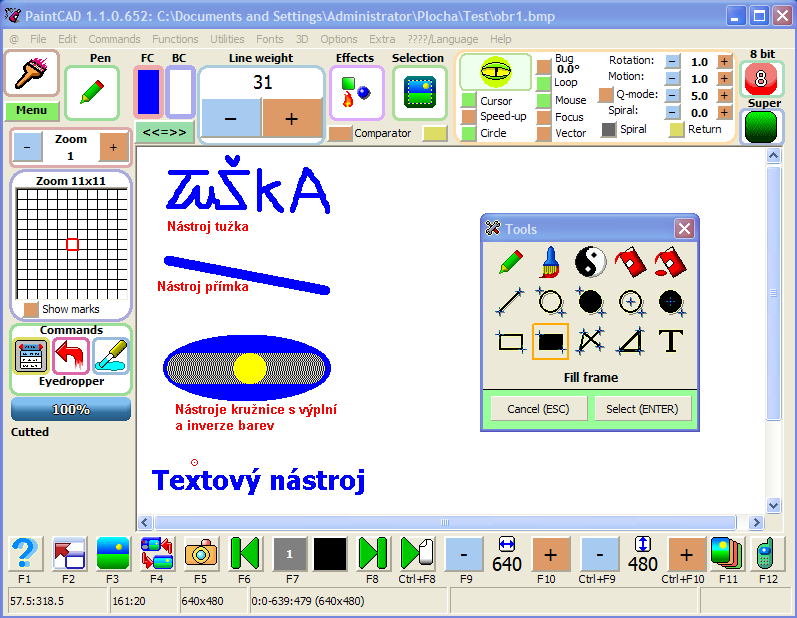Image resolution: width=797 pixels, height=618 pixels.
Task: Open the Selection picture icon
Action: (419, 92)
